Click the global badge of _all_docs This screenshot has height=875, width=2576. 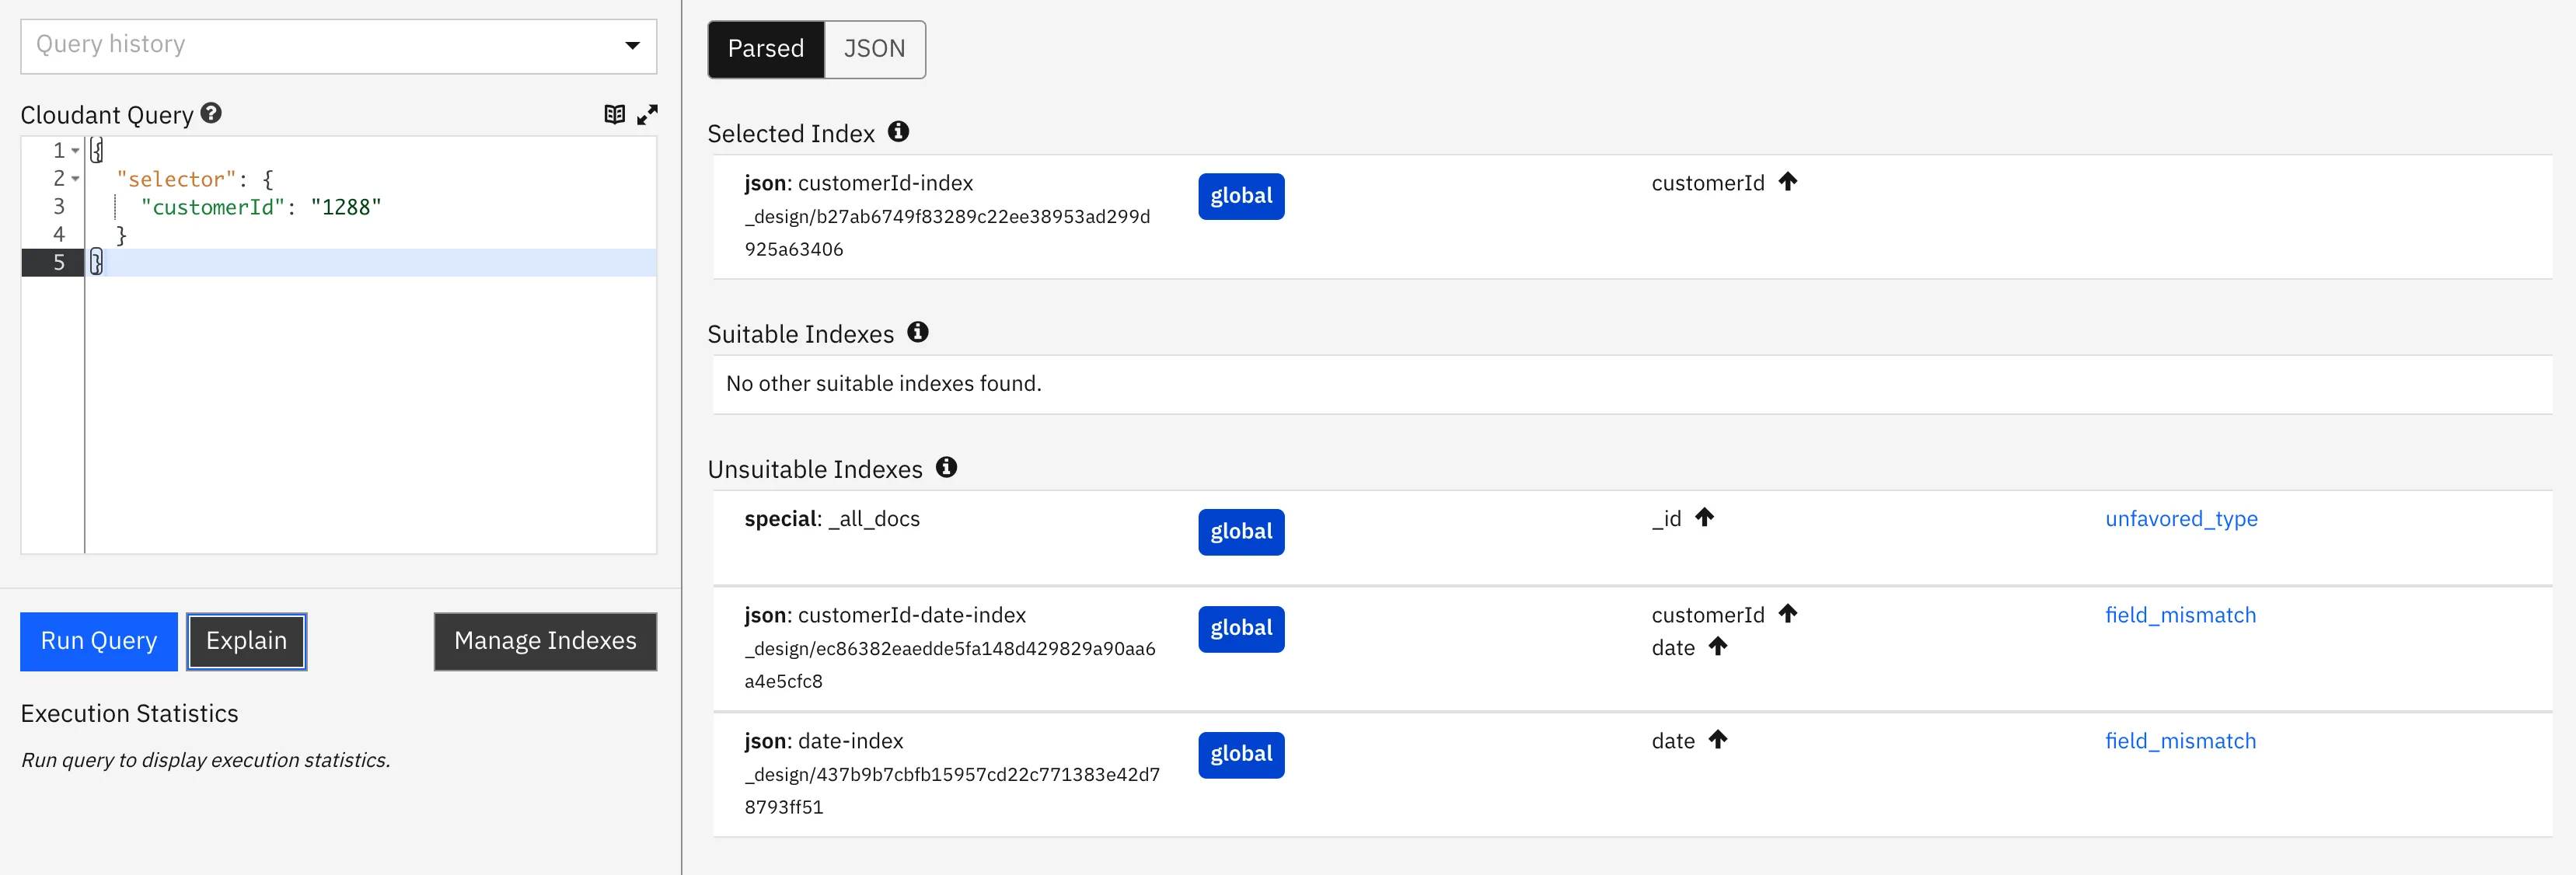pyautogui.click(x=1241, y=532)
